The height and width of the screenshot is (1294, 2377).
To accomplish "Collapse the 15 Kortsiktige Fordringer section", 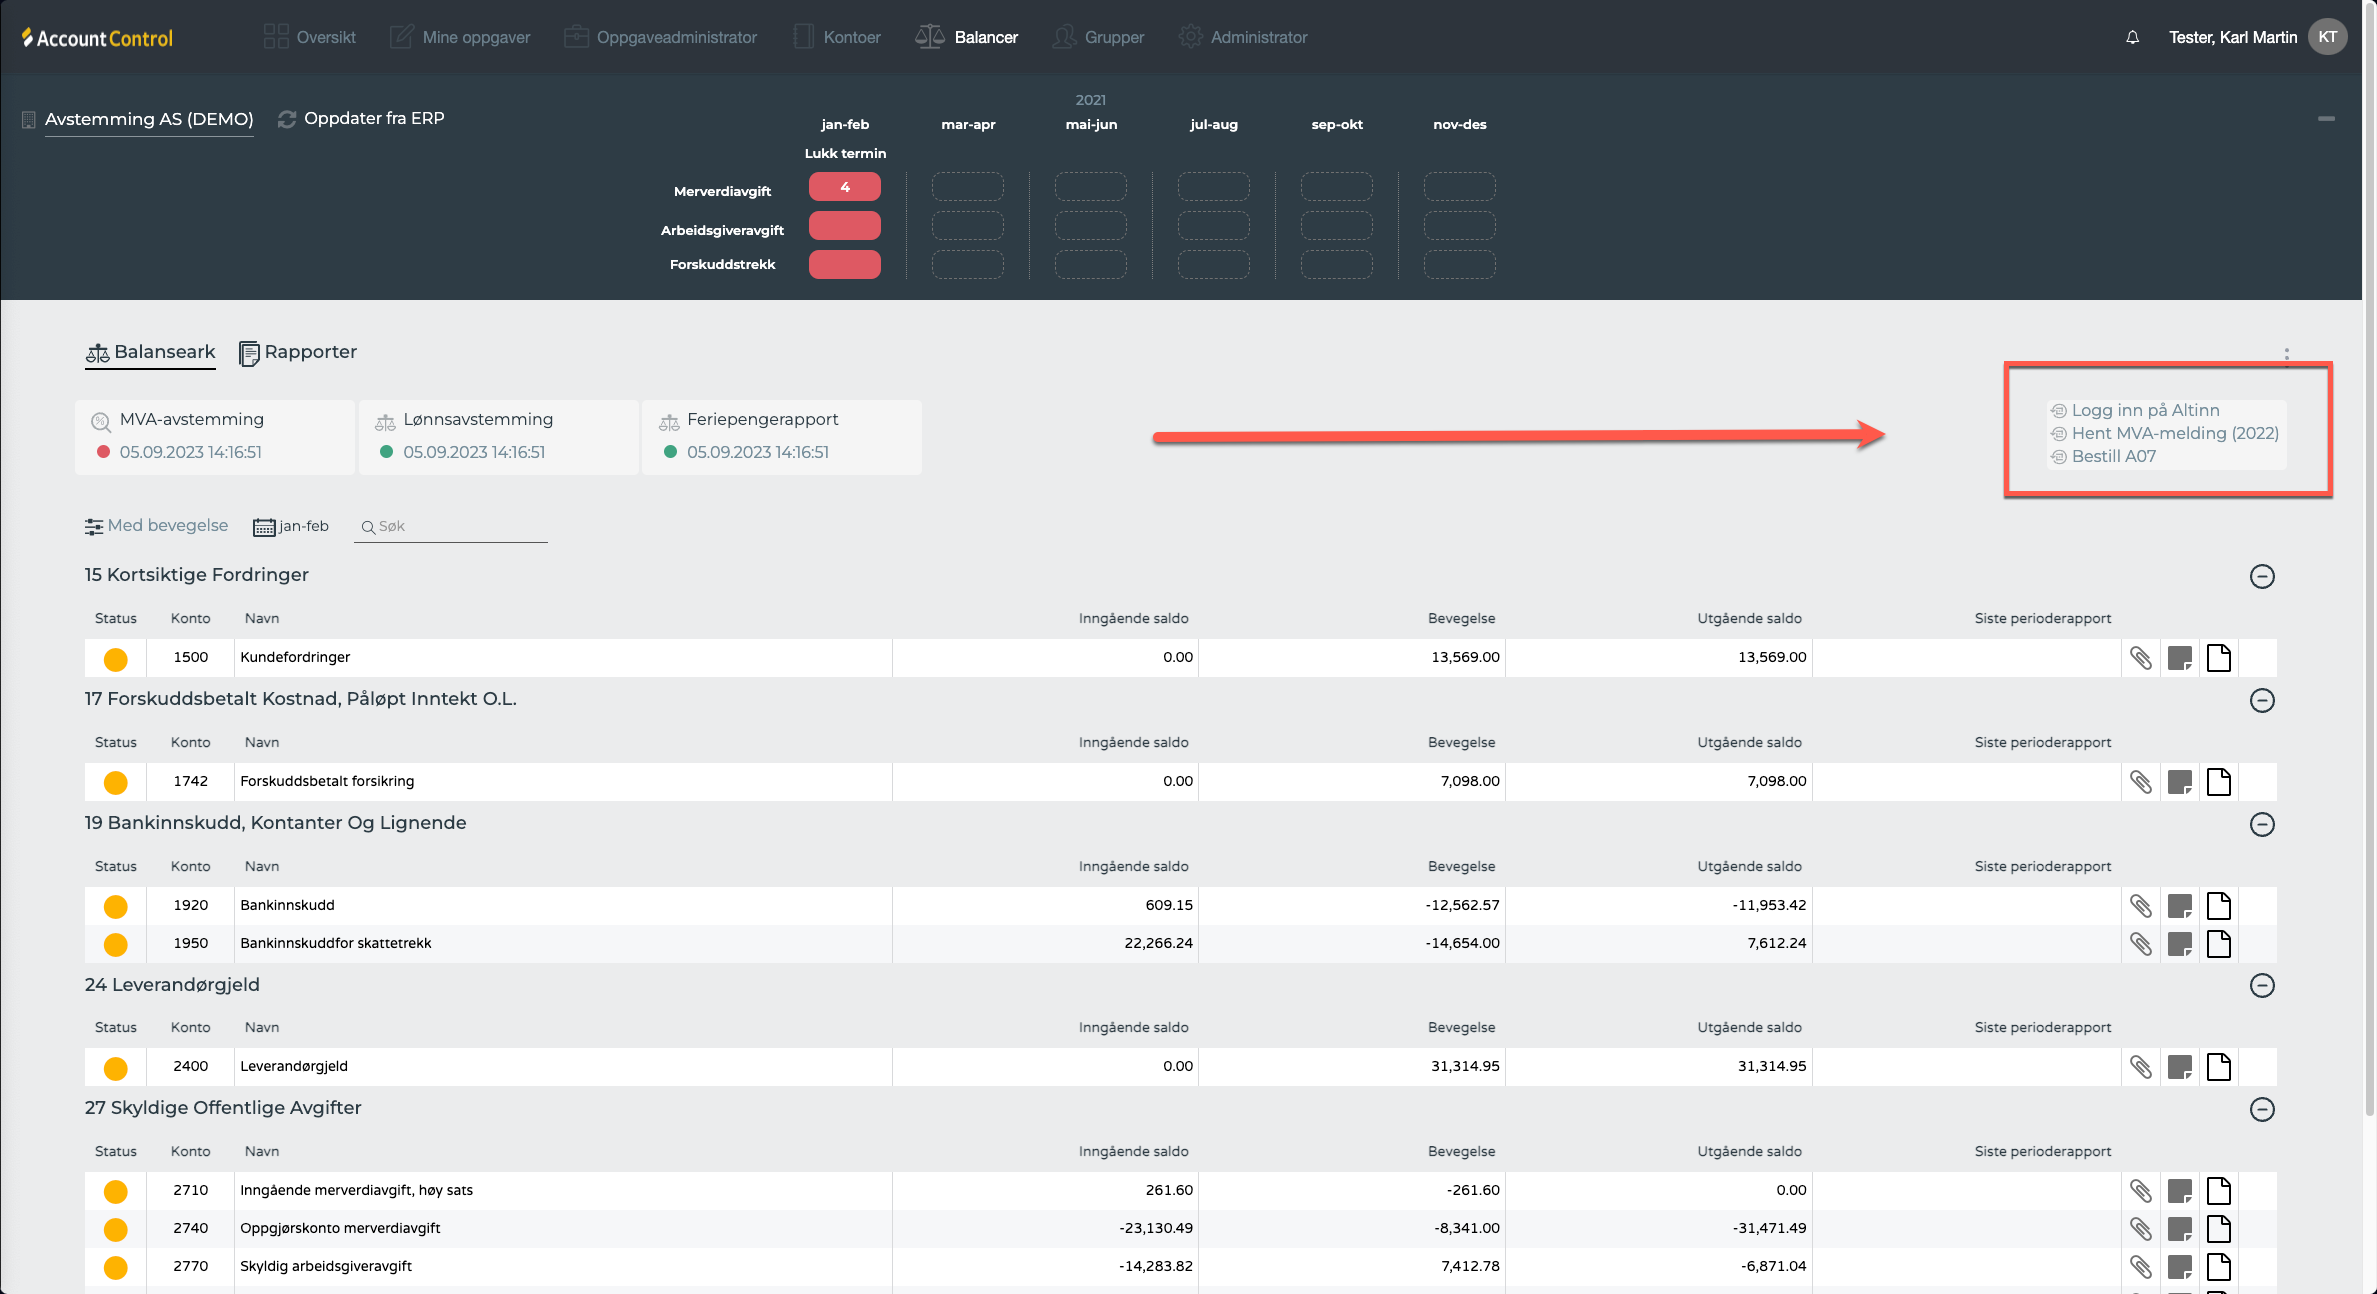I will [x=2261, y=576].
